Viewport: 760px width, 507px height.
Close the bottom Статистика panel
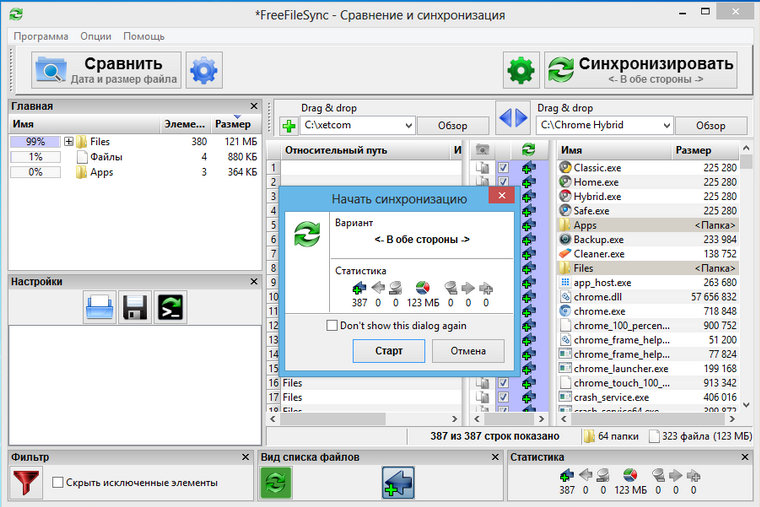[745, 457]
